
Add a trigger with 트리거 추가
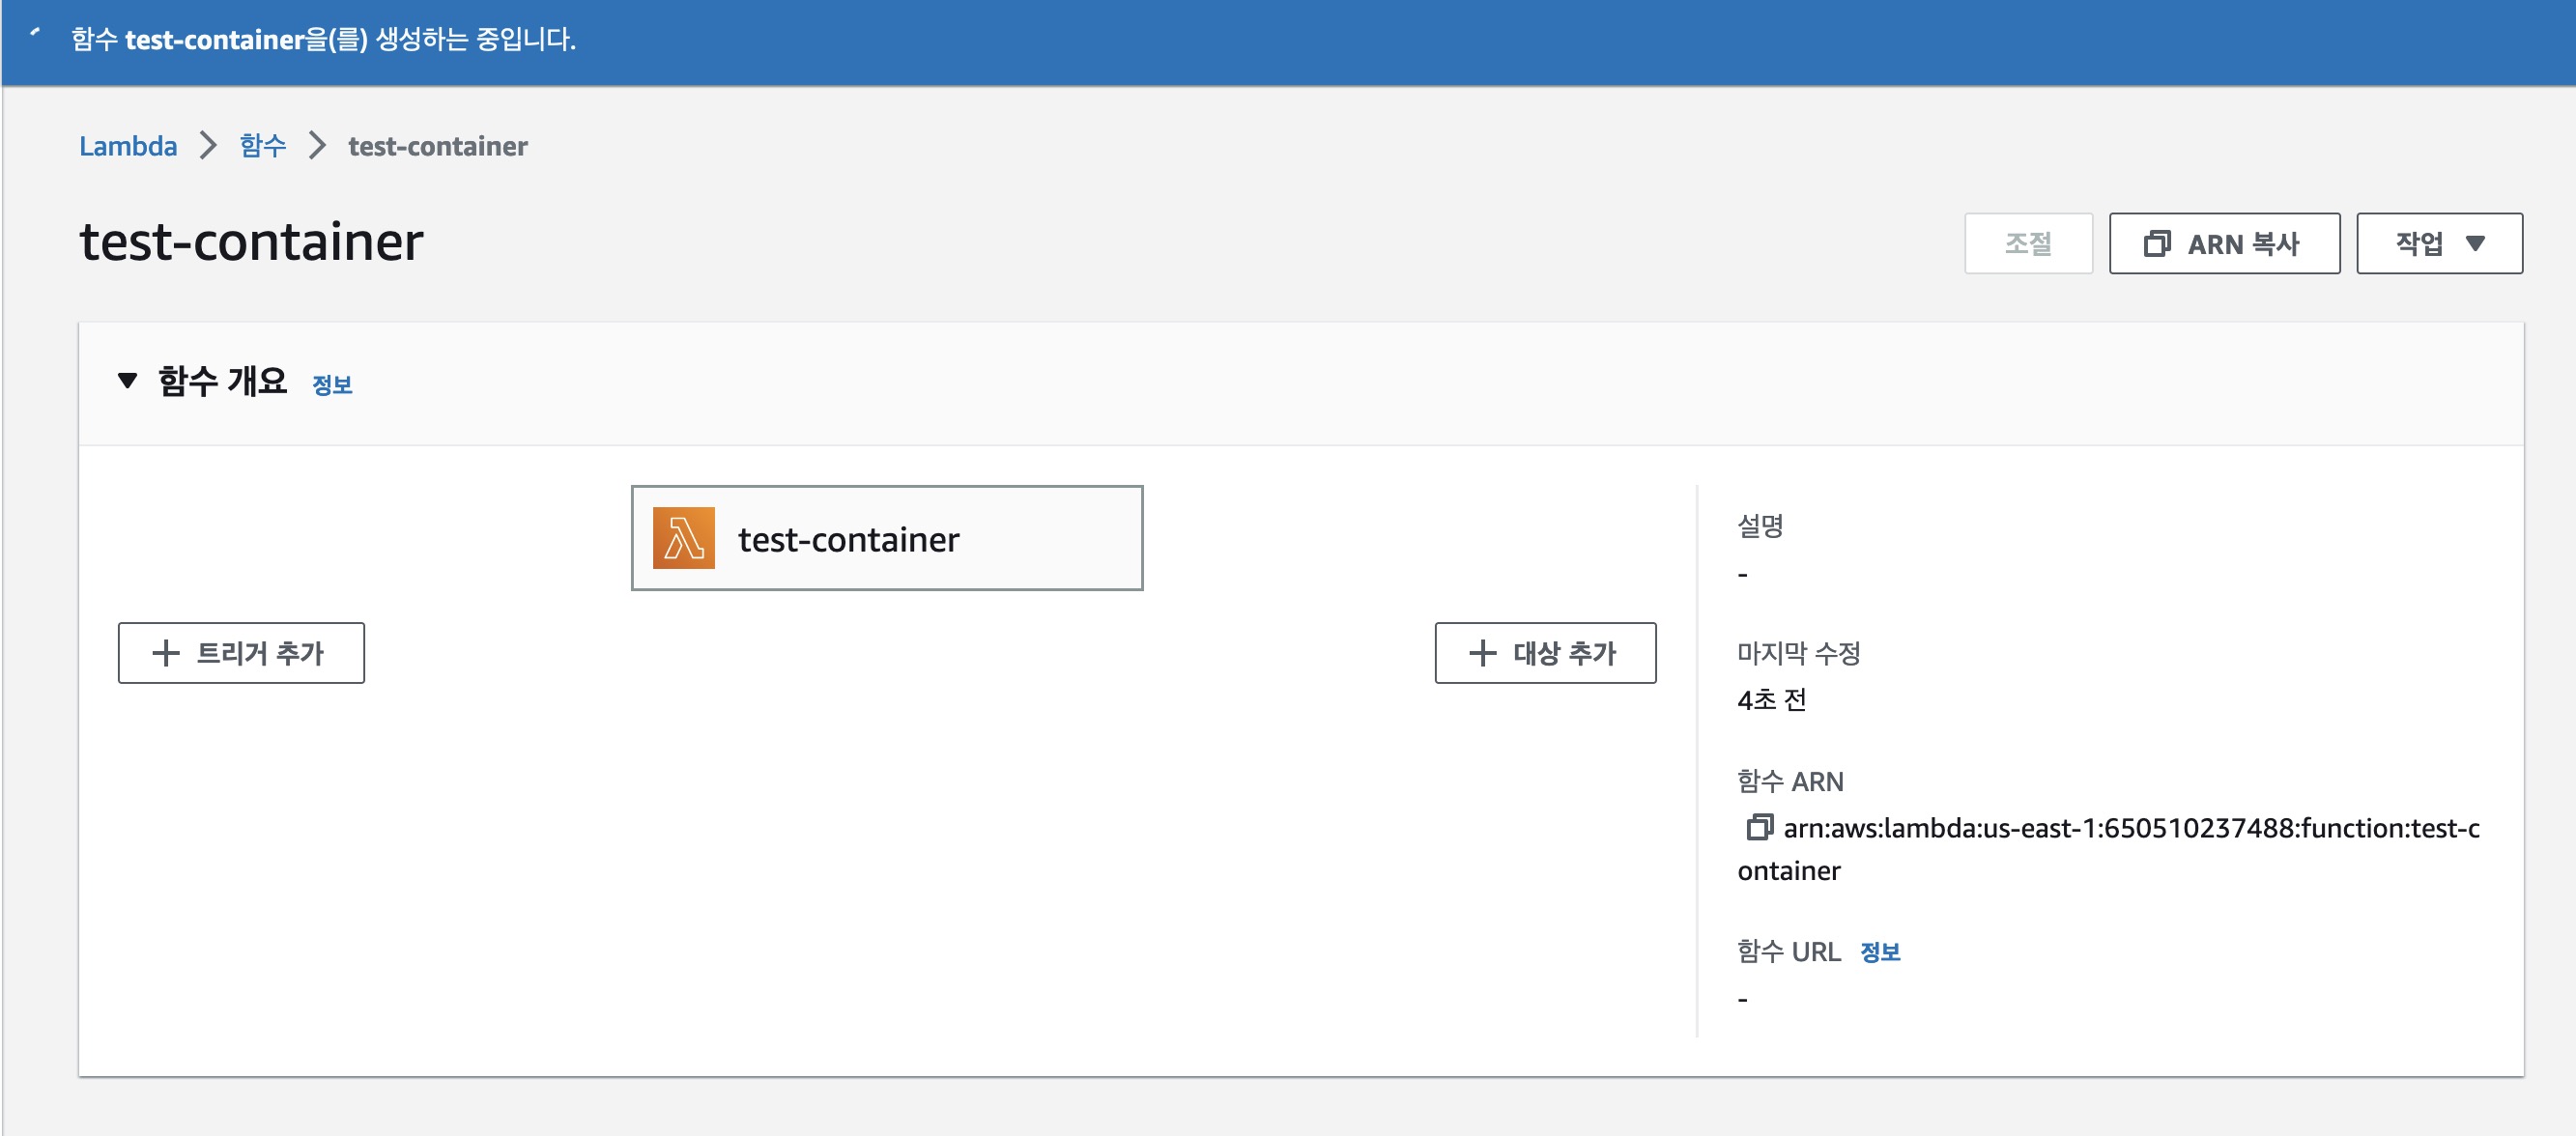(x=241, y=653)
